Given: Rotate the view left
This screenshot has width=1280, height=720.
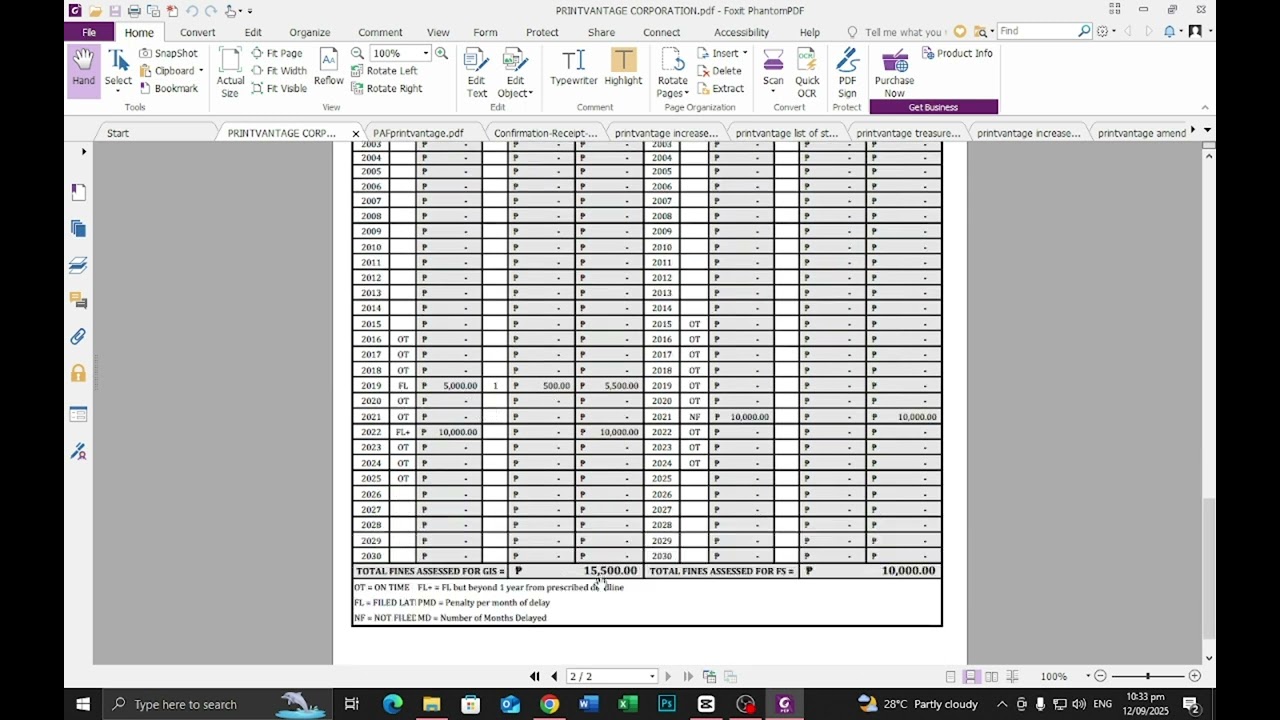Looking at the screenshot, I should (384, 71).
